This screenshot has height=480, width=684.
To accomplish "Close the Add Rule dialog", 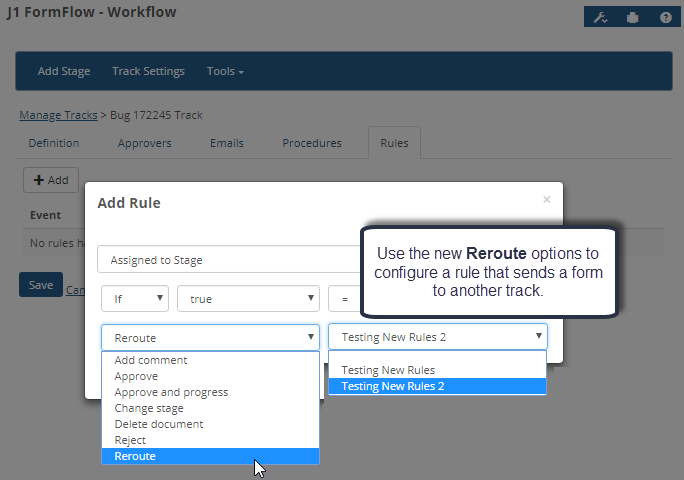I will pos(546,200).
